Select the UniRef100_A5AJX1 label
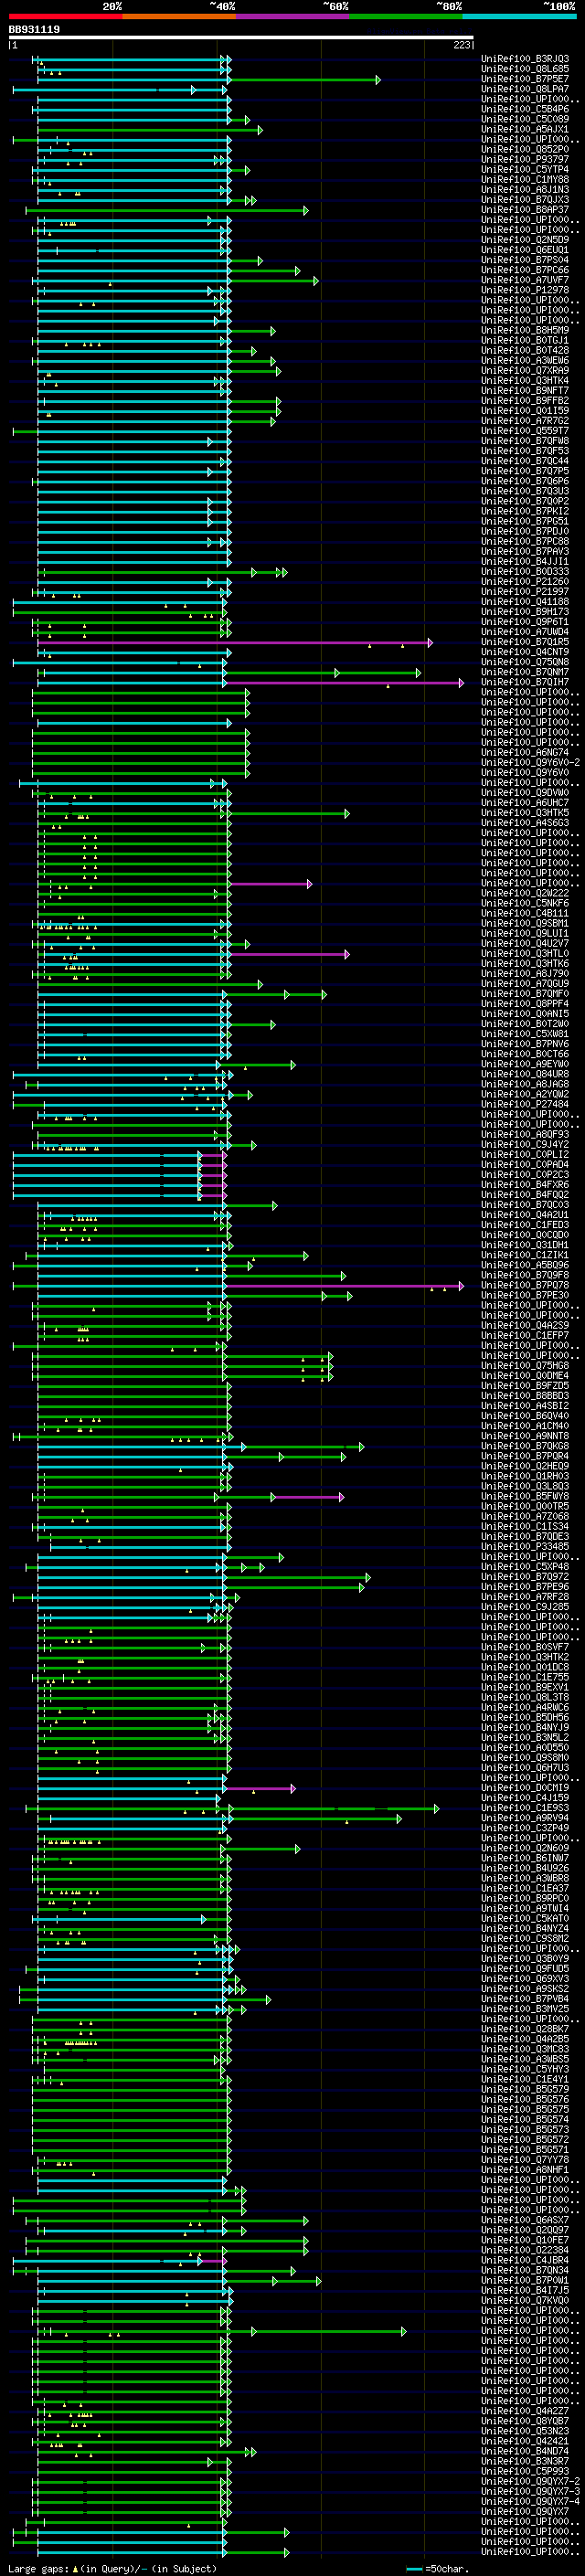585x2576 pixels. point(525,129)
